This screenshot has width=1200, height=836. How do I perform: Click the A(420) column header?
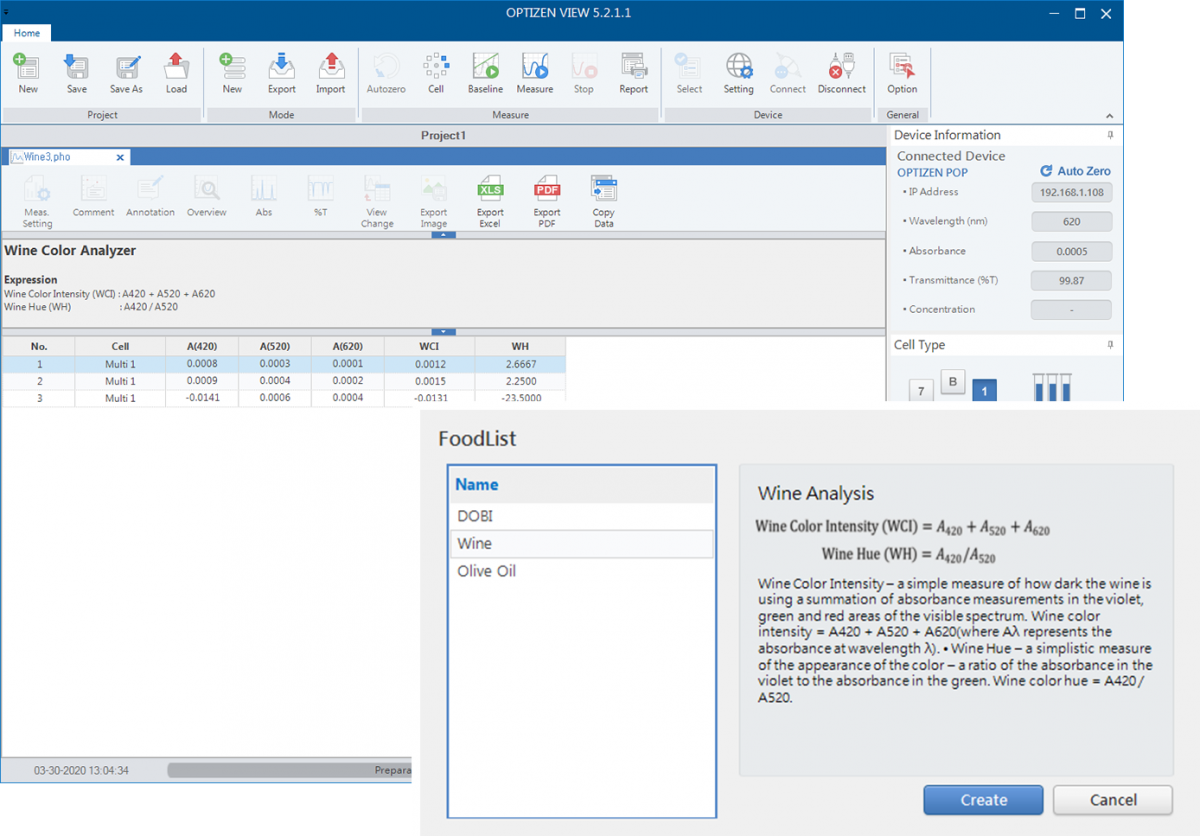202,346
